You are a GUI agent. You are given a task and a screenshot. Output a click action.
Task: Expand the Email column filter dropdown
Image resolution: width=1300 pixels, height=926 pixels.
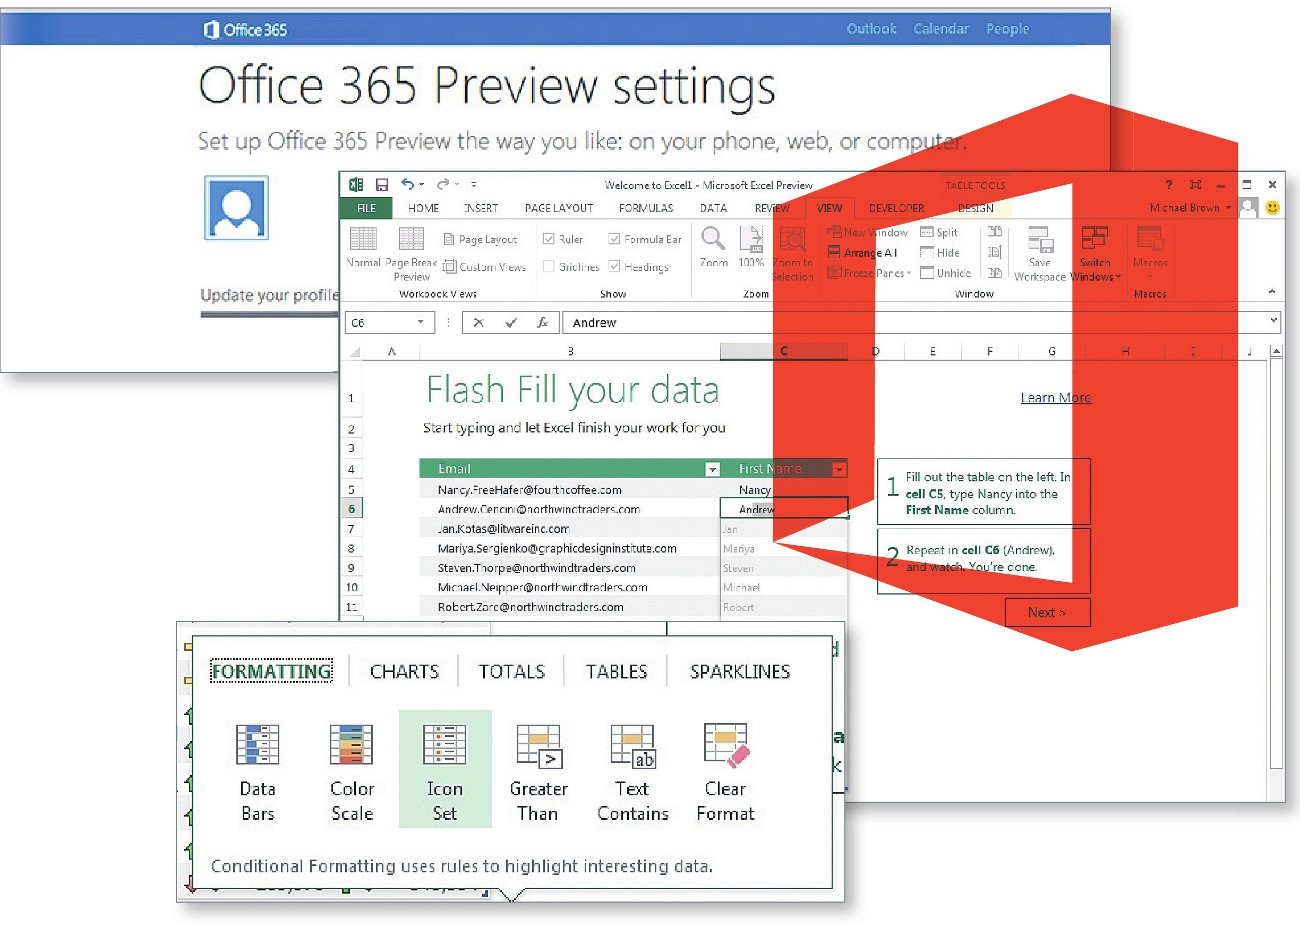(x=712, y=469)
